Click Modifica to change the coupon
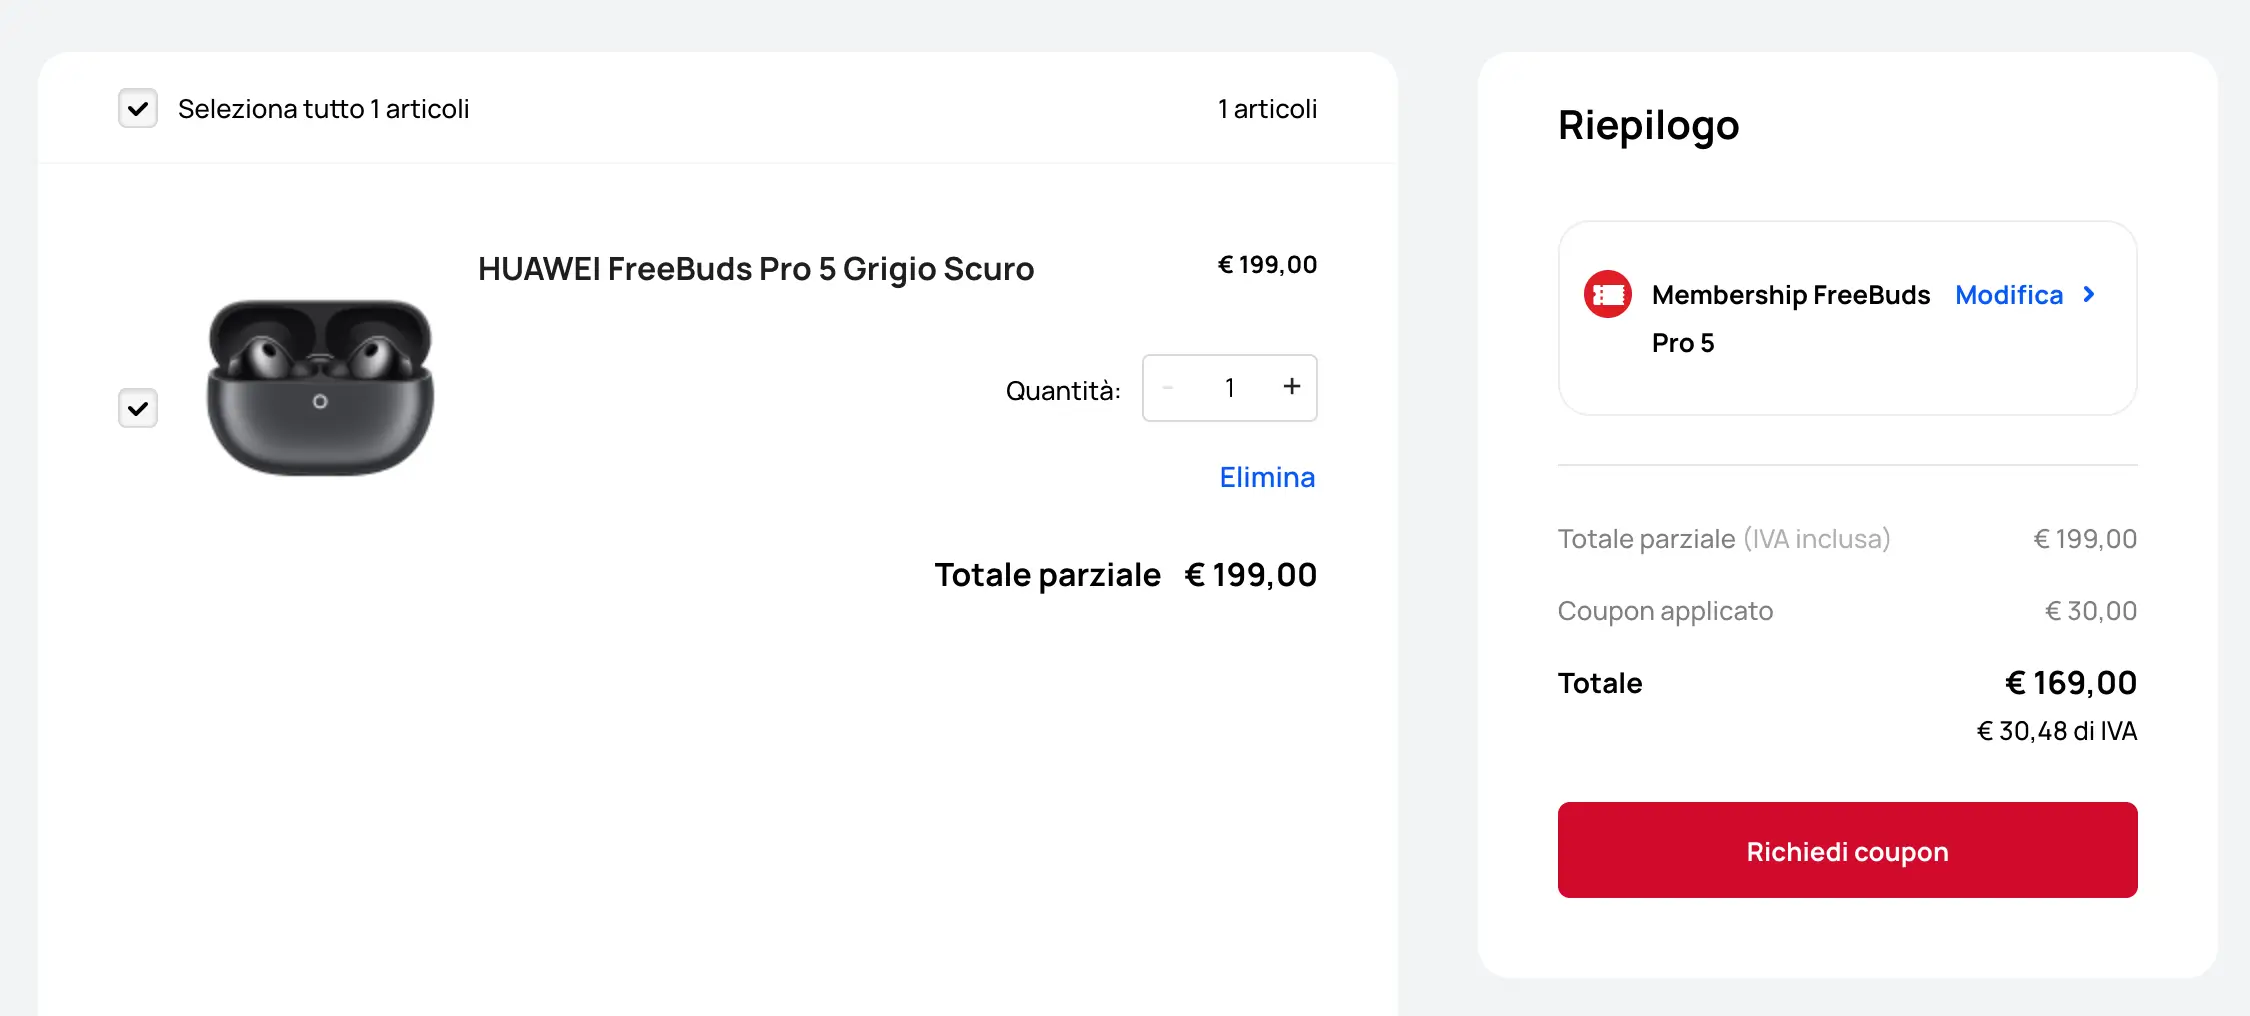 tap(2008, 295)
